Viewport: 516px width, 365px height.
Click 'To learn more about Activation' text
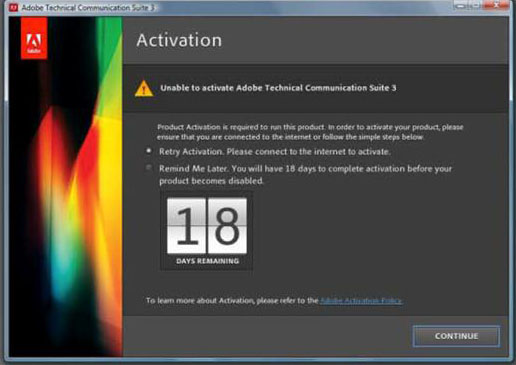click(232, 301)
